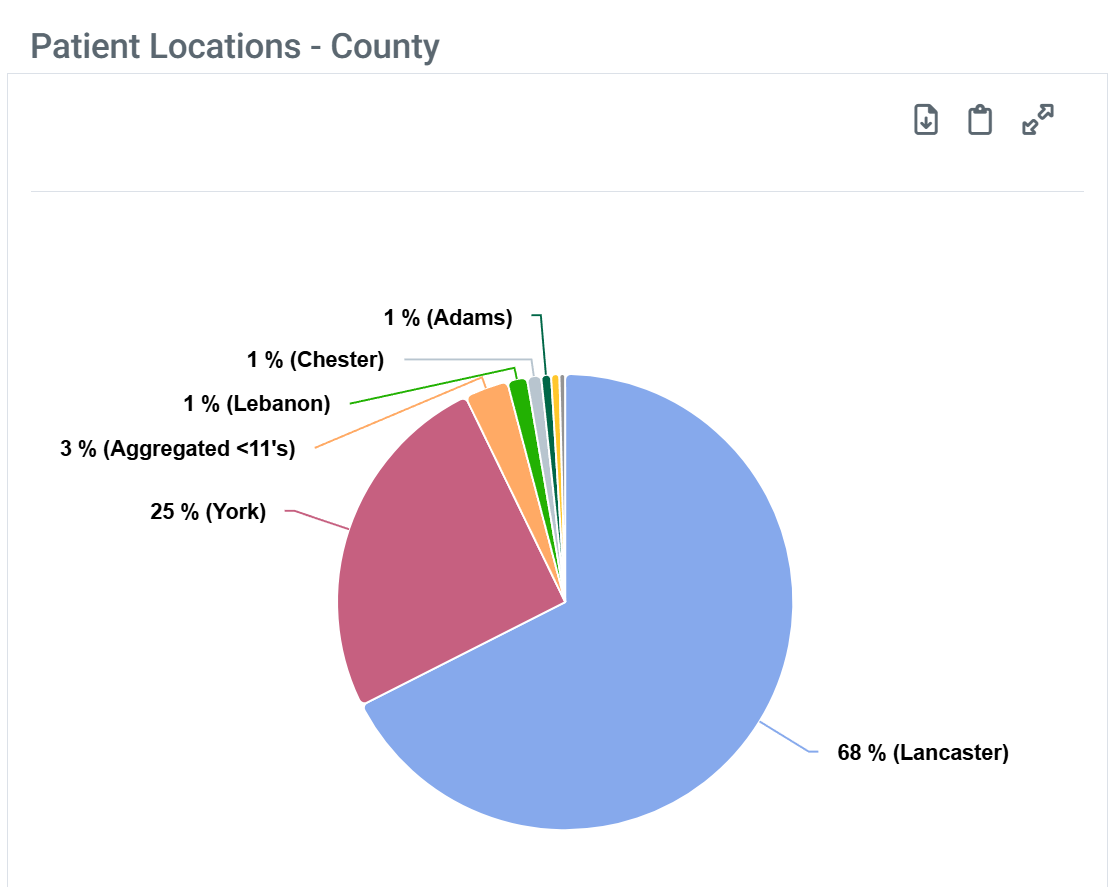Click the "68 % (Lancaster)" label
This screenshot has width=1118, height=887.
[x=922, y=753]
